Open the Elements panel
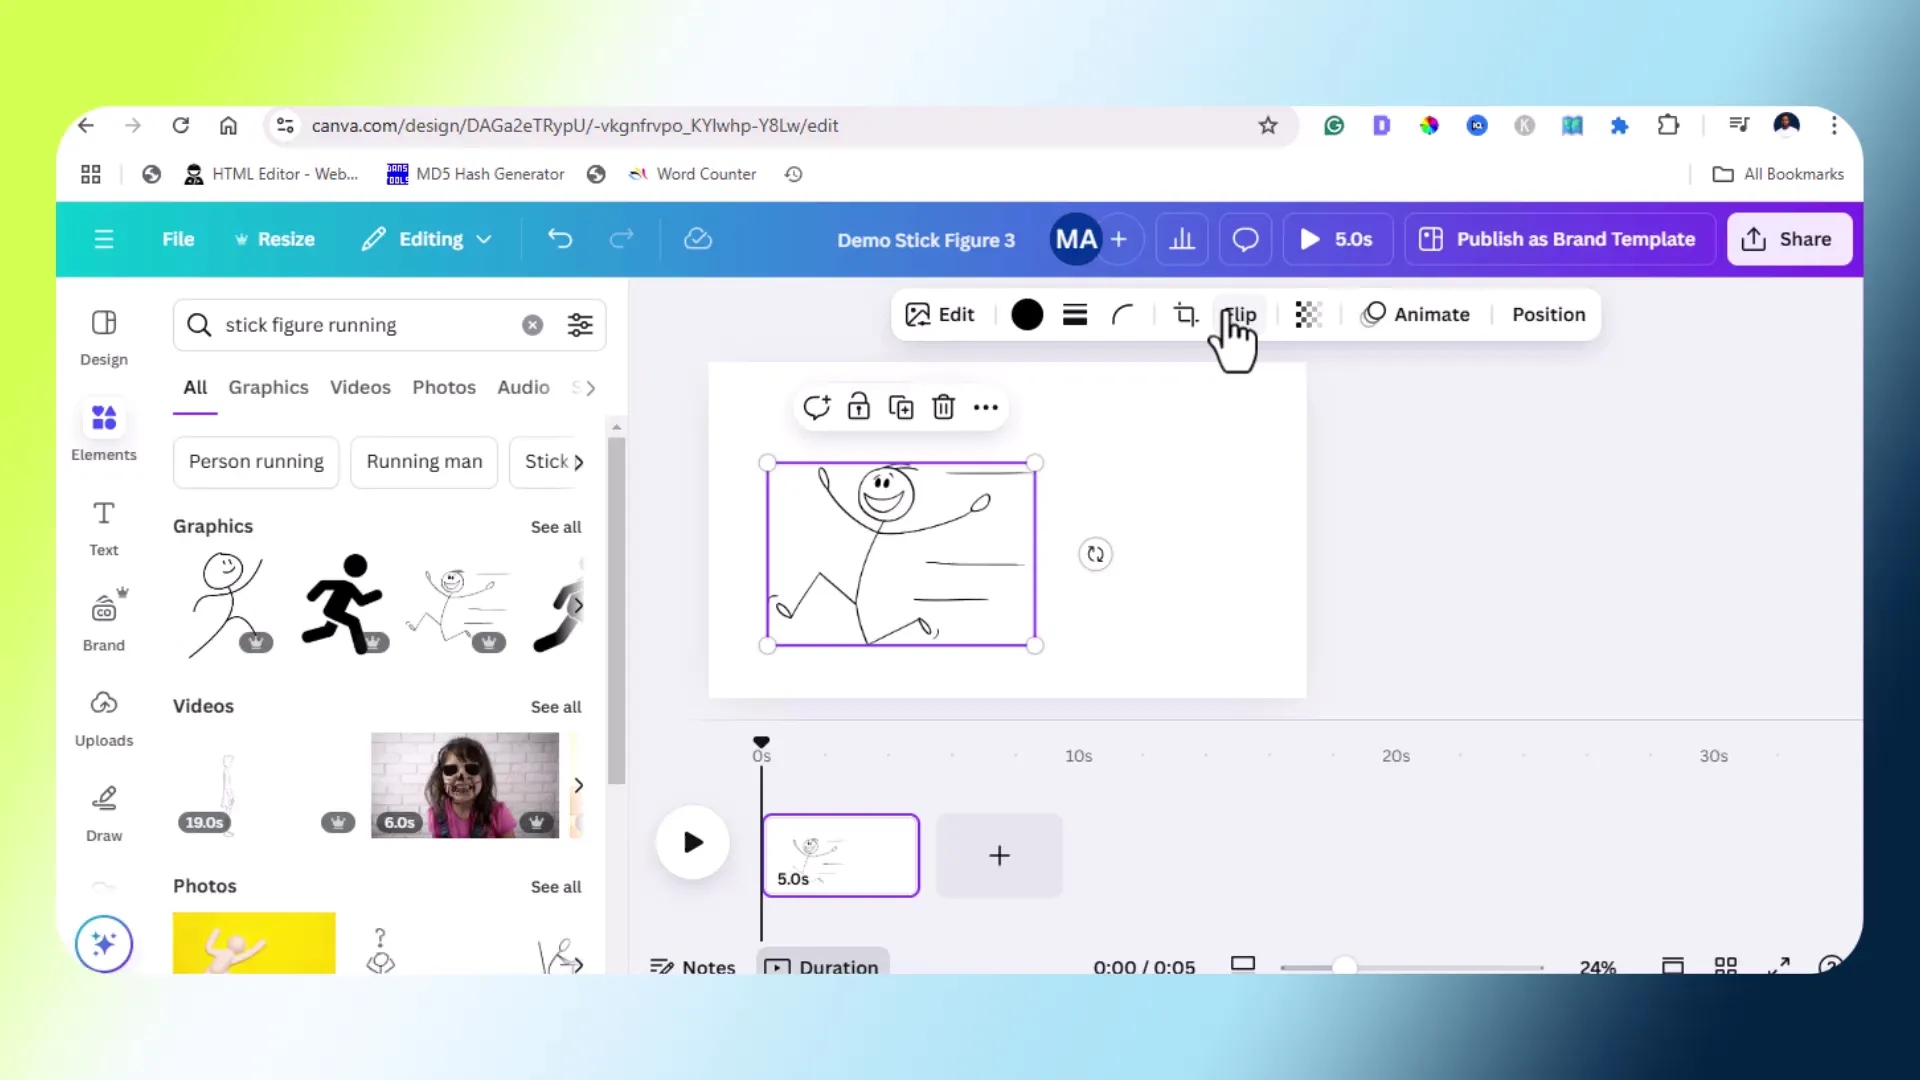 104,432
